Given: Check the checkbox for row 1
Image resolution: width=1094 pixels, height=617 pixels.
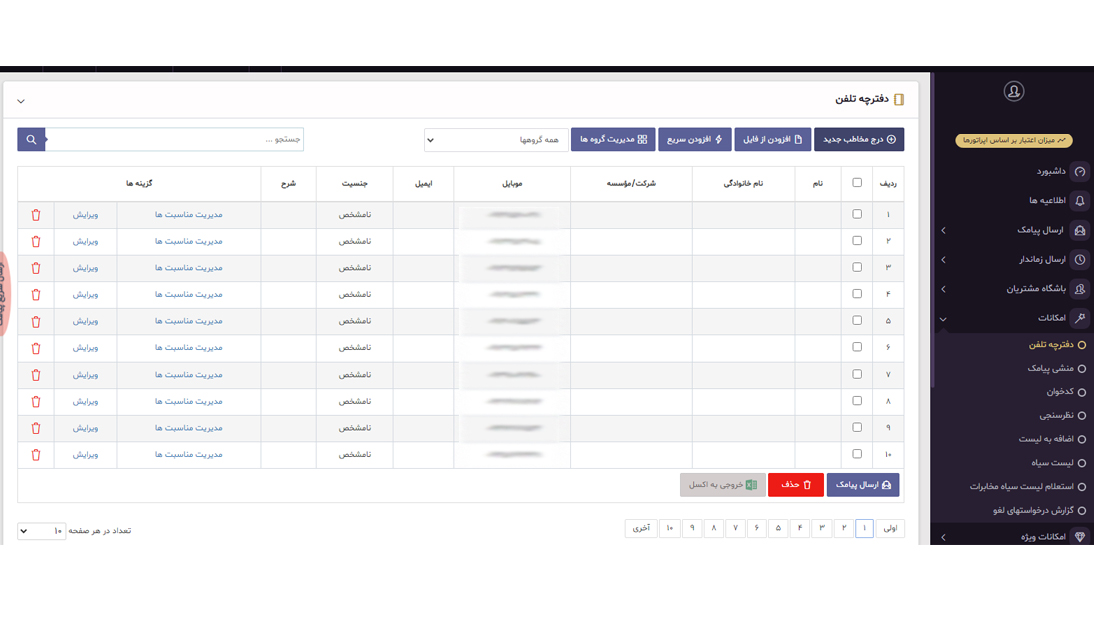Looking at the screenshot, I should click(x=857, y=215).
